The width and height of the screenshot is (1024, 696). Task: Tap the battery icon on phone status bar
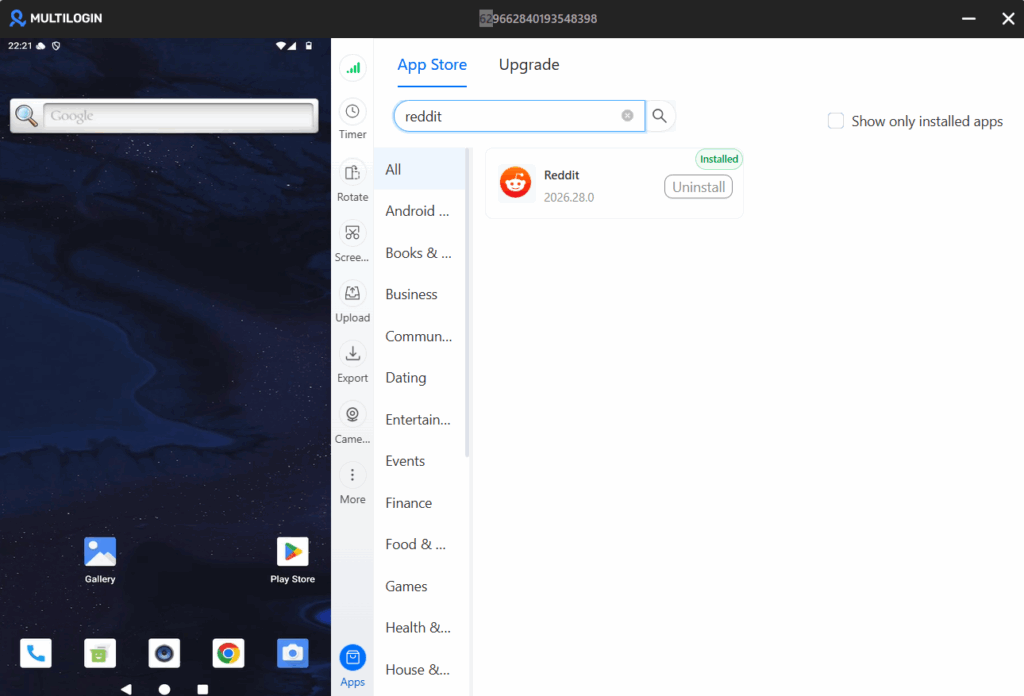coord(309,46)
